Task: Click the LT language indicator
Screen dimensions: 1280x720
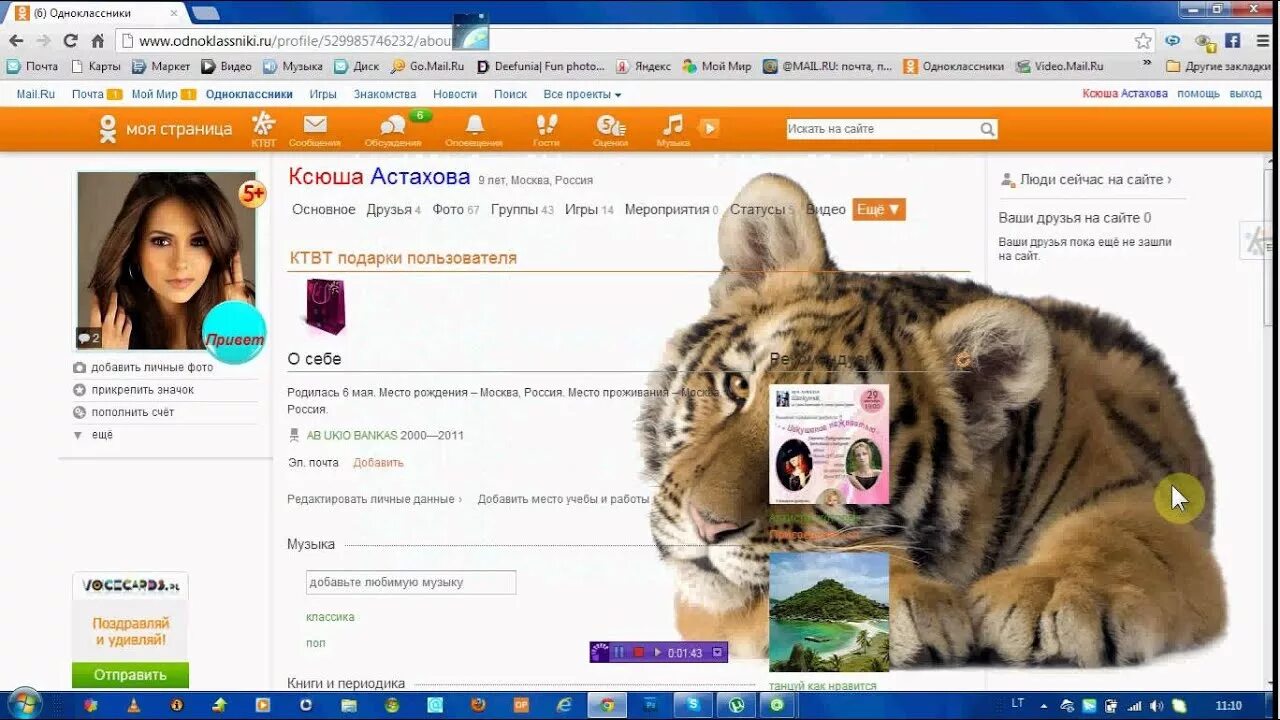Action: tap(1018, 705)
